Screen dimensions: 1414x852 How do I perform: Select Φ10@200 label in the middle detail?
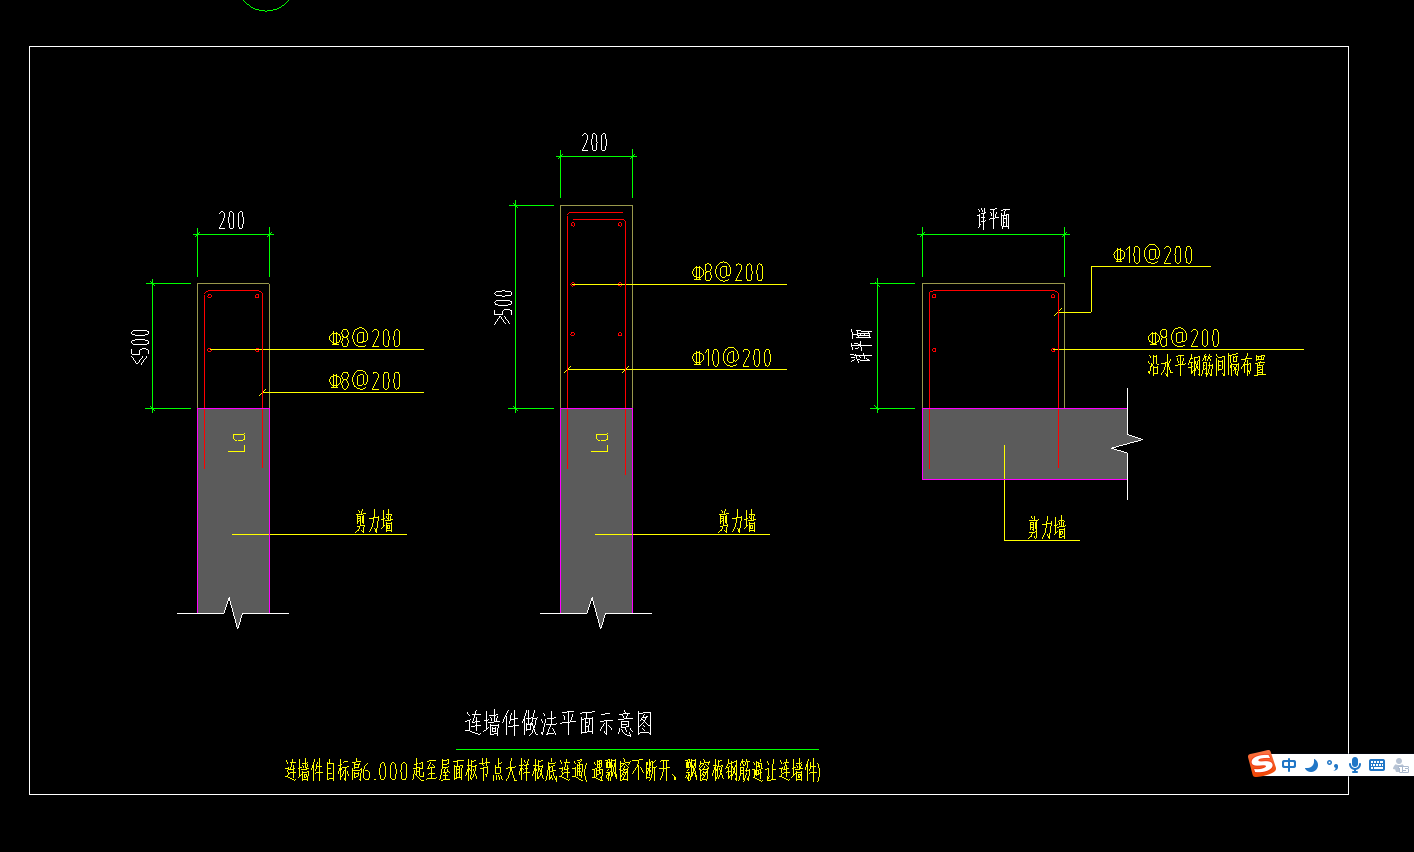click(732, 358)
